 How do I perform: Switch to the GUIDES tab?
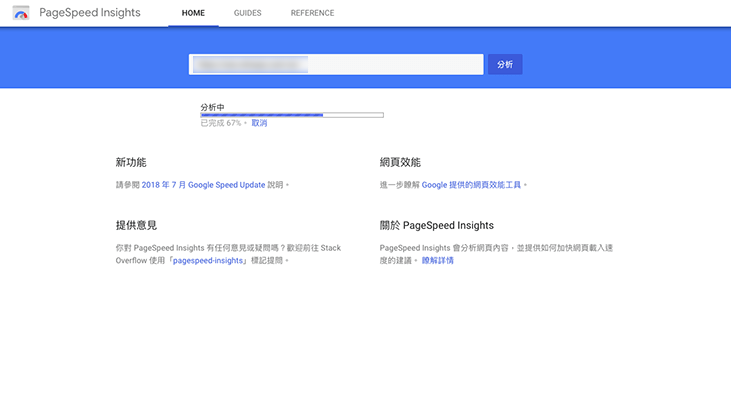[x=248, y=13]
